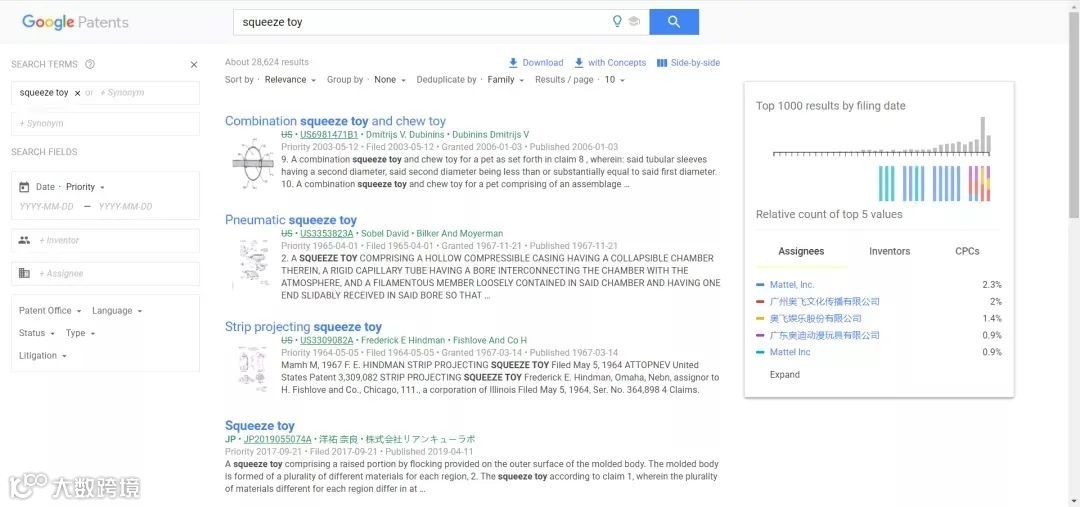
Task: Click patent number JP2019055074A
Action: 278,439
